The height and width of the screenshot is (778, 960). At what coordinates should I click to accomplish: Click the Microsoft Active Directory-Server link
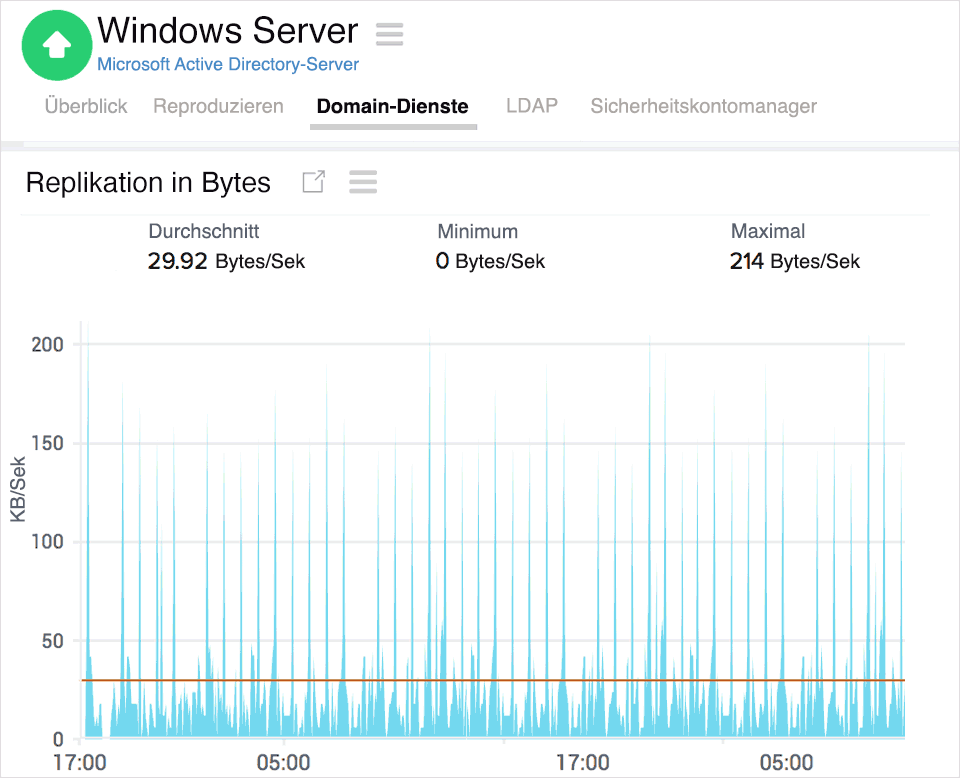point(228,65)
